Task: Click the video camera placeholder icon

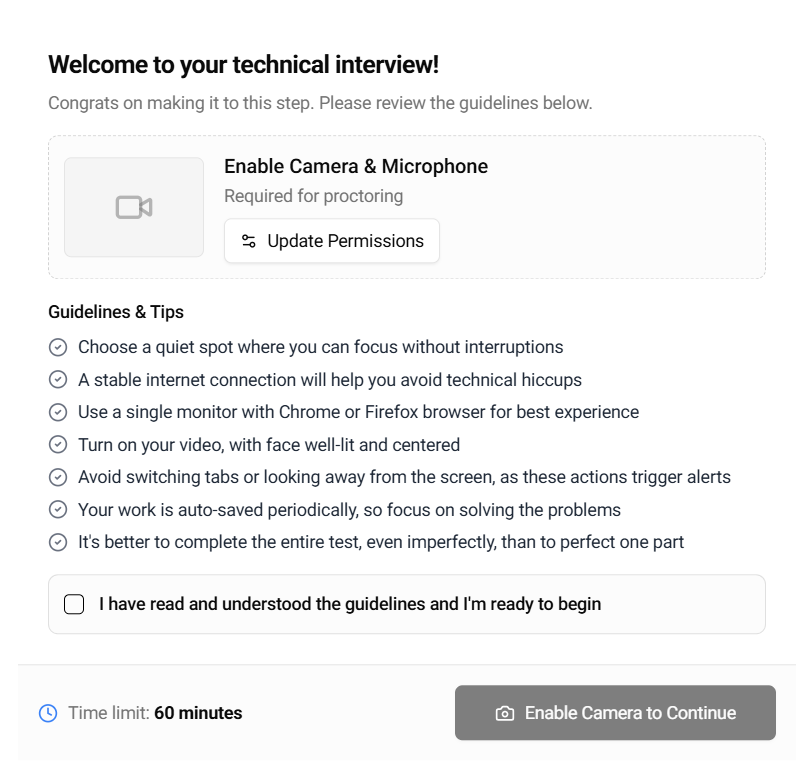Action: click(x=134, y=207)
